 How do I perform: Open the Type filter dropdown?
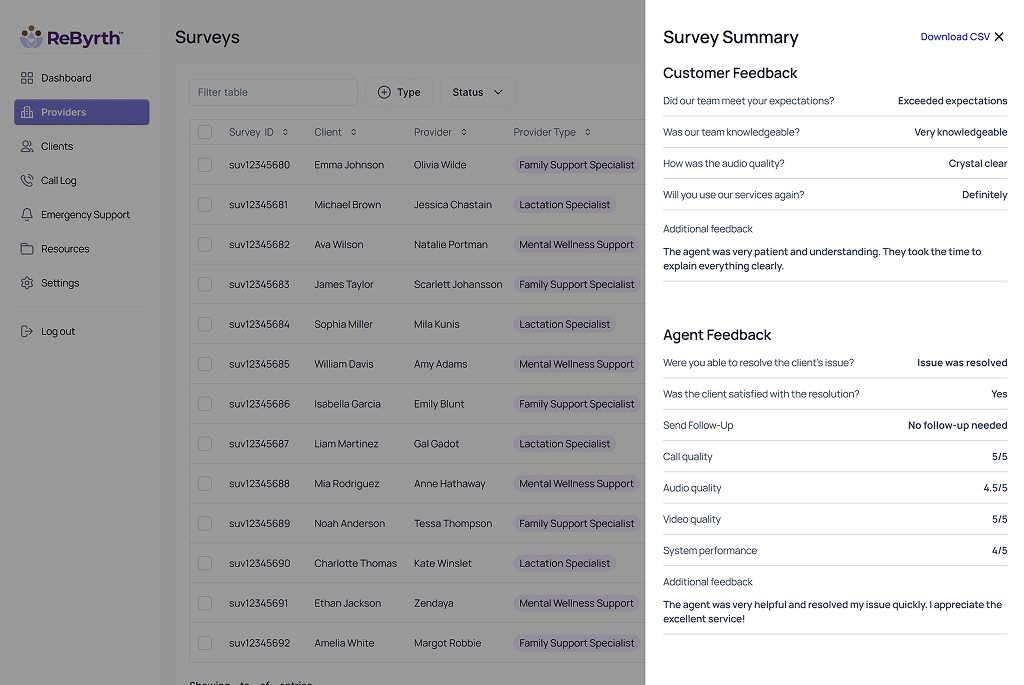pos(399,92)
